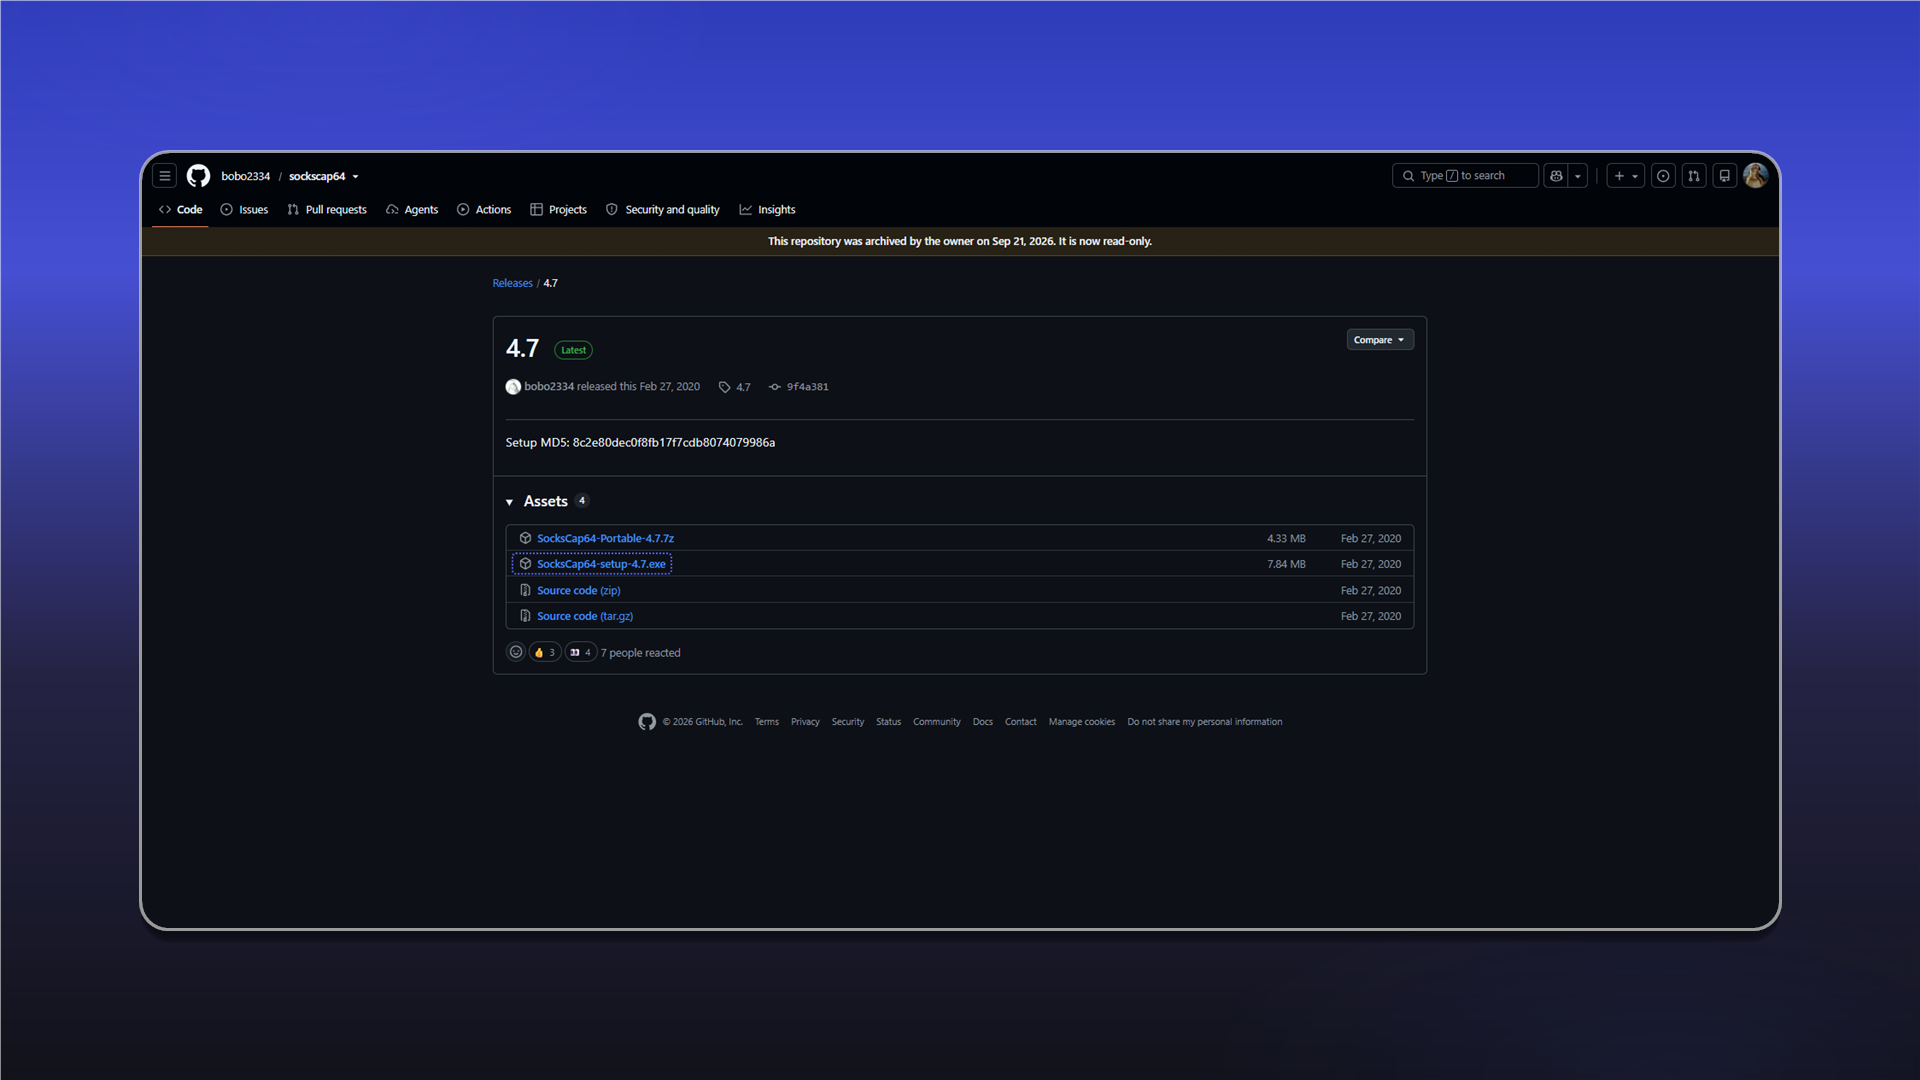Open the Privacy footer link
Image resolution: width=1920 pixels, height=1080 pixels.
[805, 722]
